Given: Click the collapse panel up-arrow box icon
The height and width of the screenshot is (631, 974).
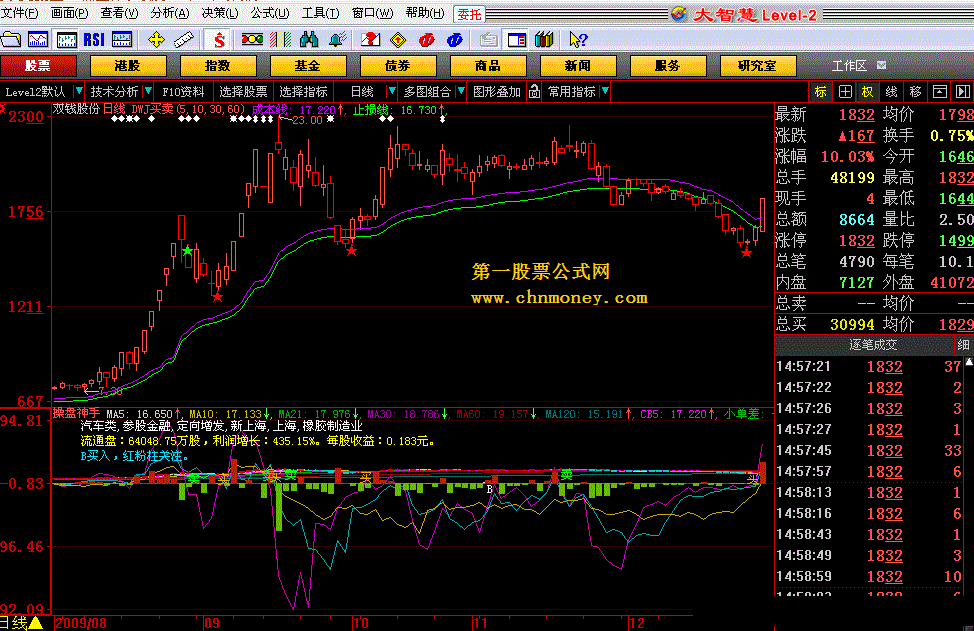Looking at the screenshot, I should tap(940, 92).
